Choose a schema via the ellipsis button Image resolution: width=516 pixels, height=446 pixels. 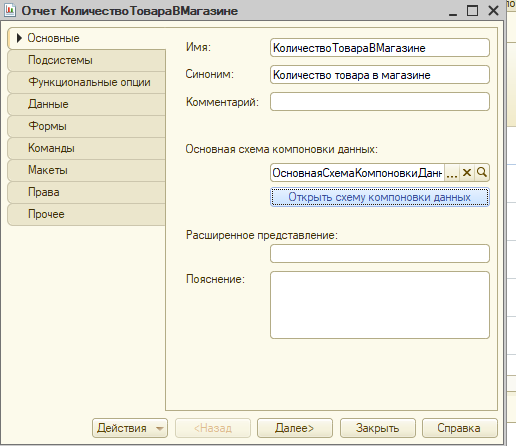click(452, 173)
